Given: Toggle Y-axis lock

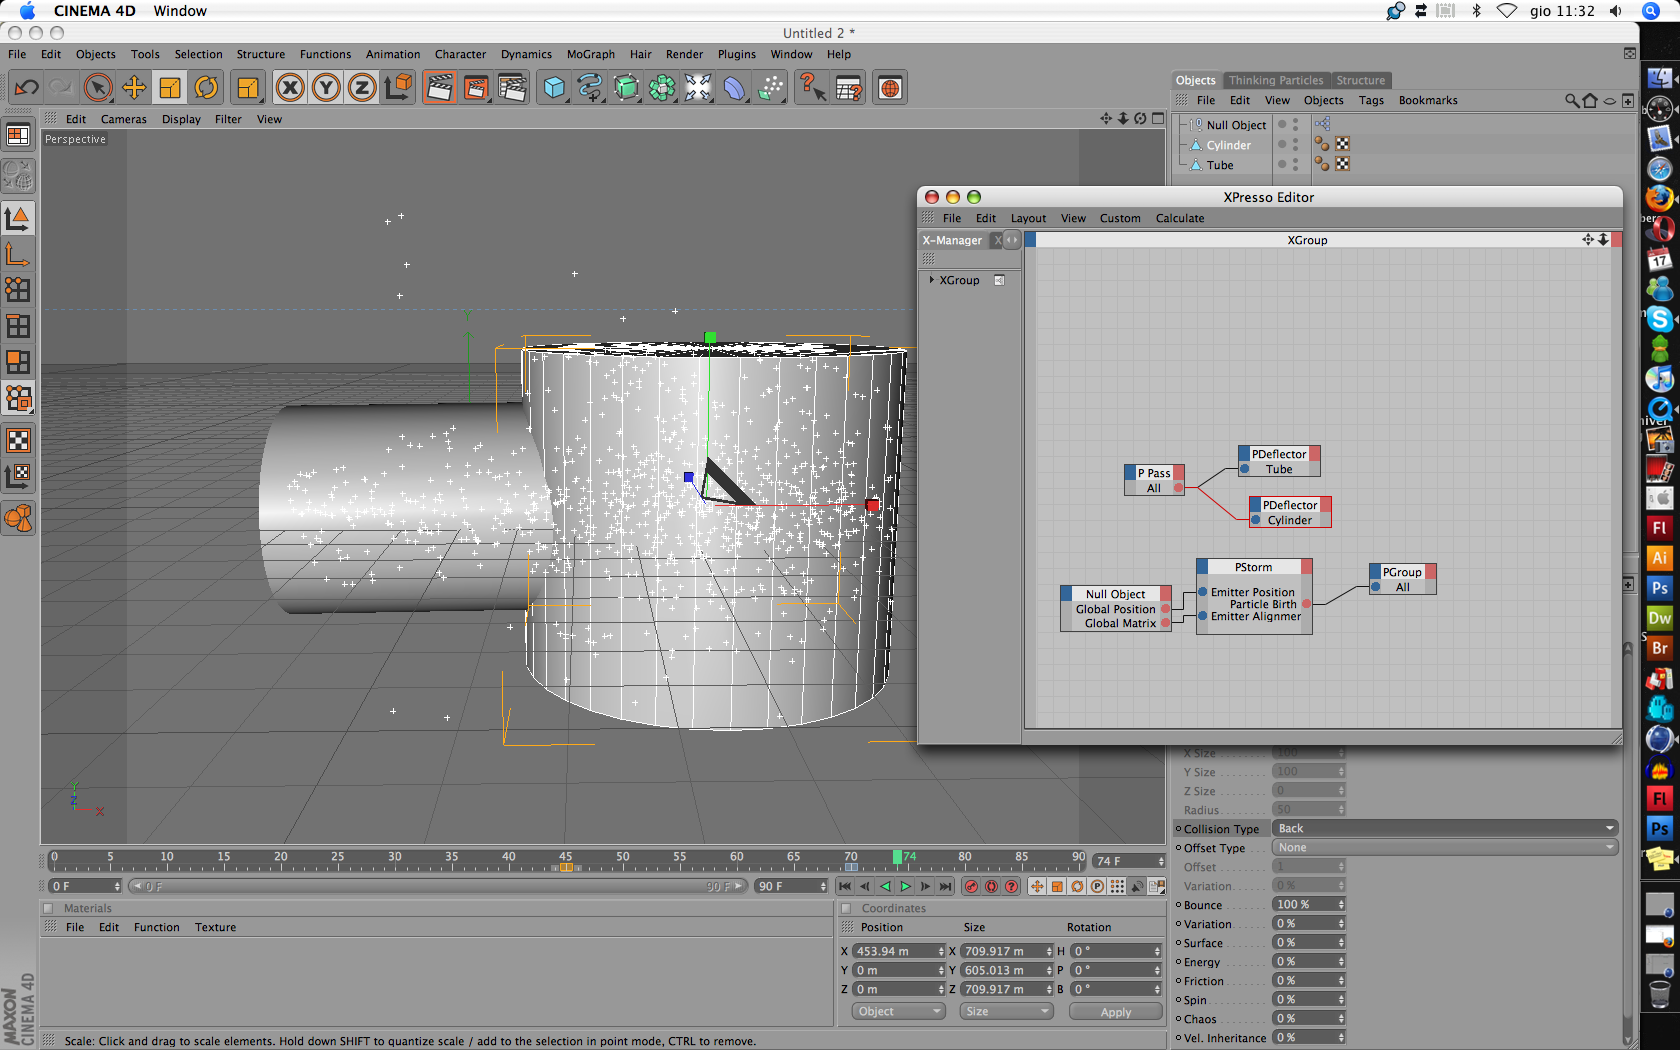Looking at the screenshot, I should point(326,88).
